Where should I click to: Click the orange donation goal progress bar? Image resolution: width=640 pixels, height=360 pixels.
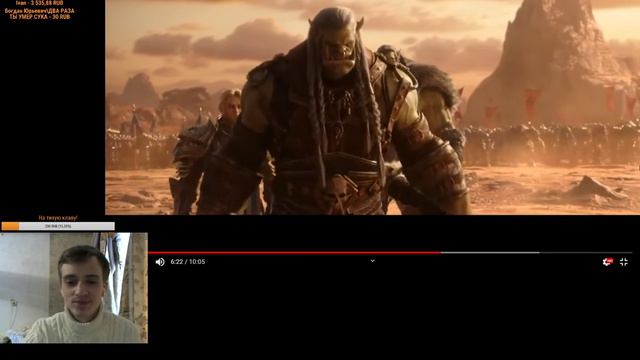58,226
